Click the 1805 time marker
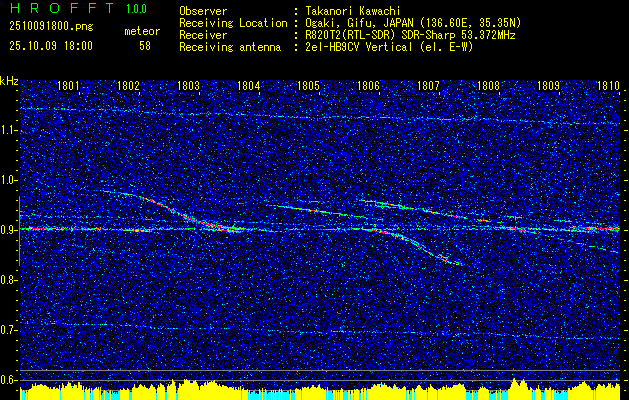This screenshot has height=400, width=629. pos(308,86)
